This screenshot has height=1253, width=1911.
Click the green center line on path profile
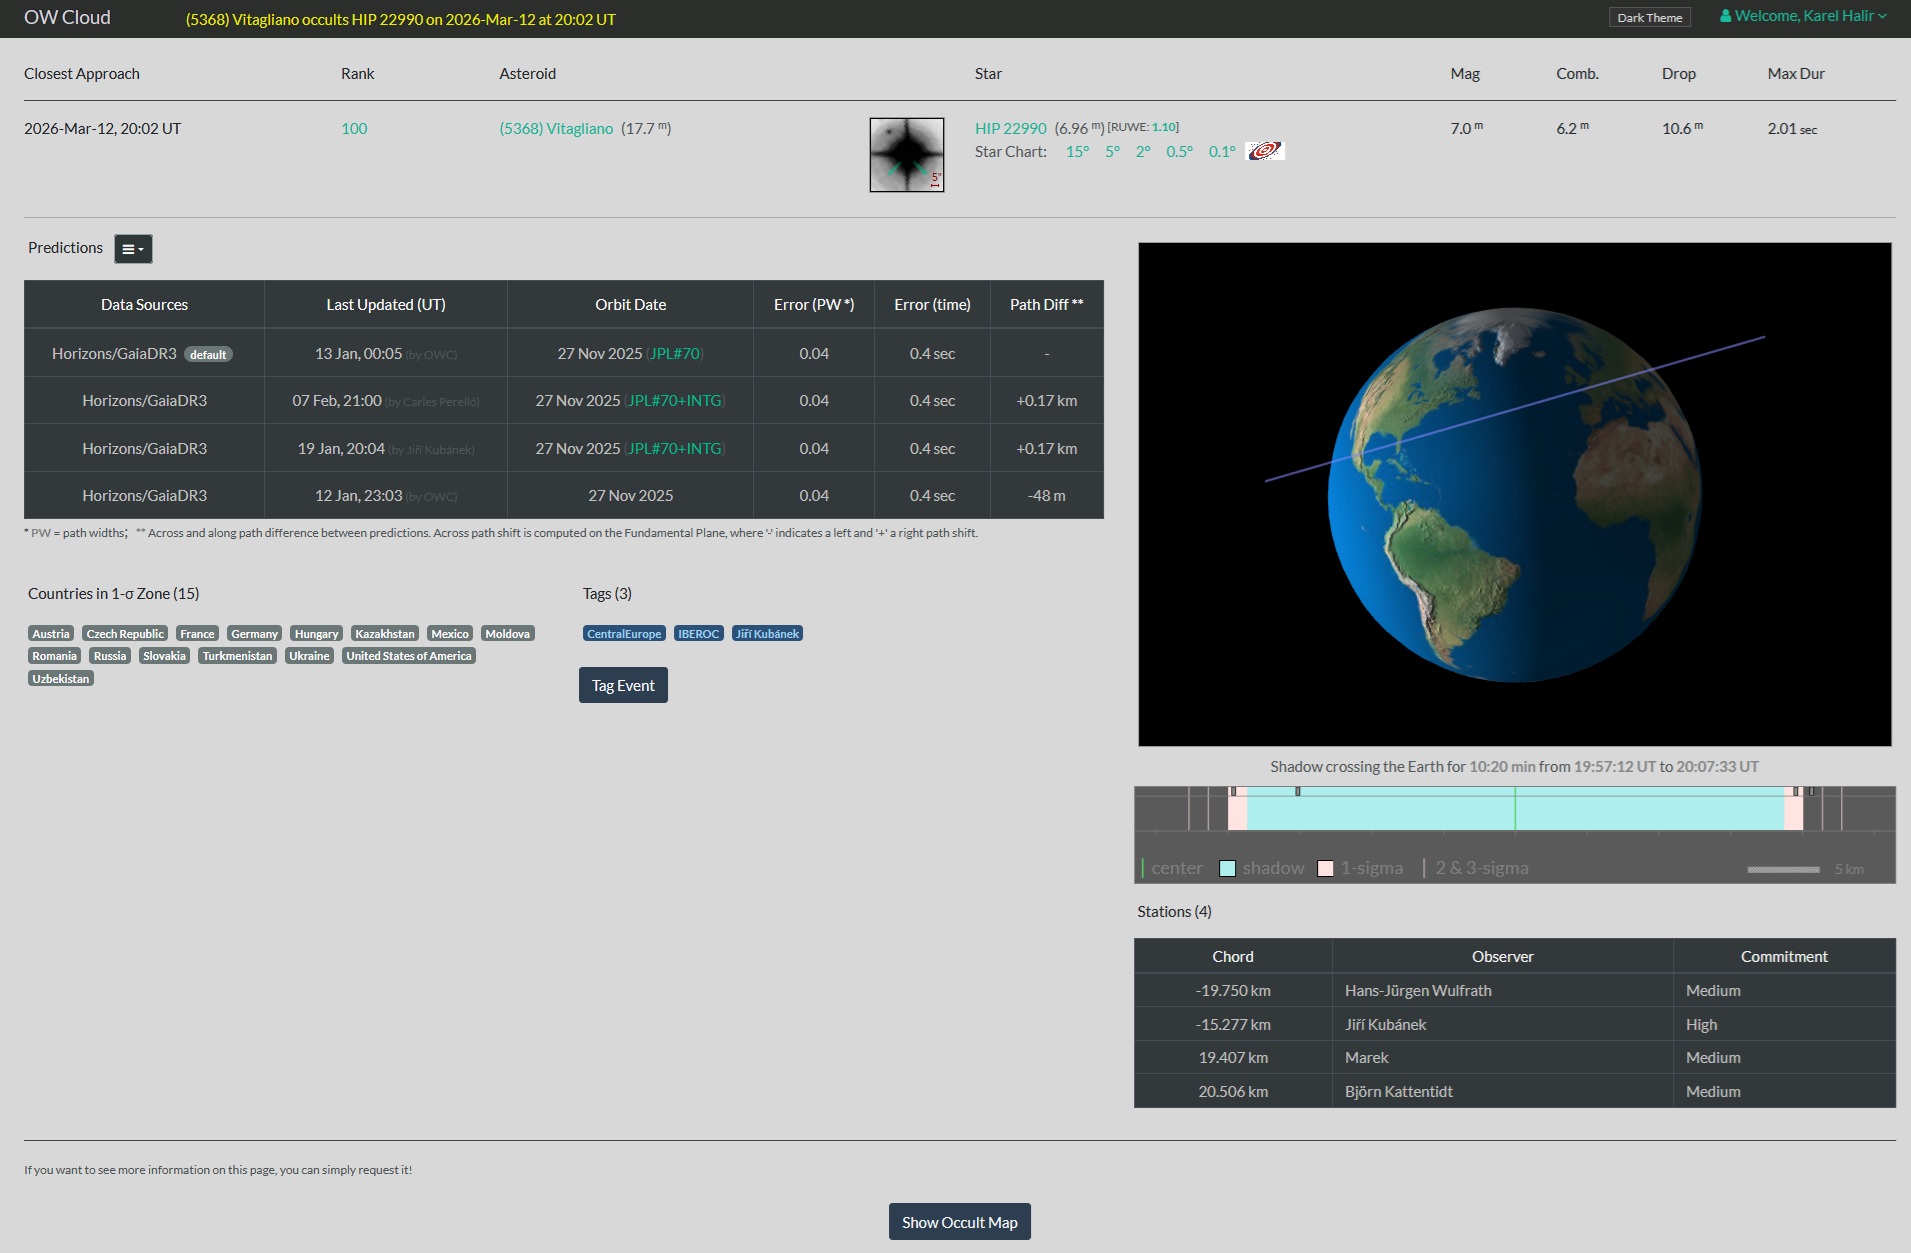(x=1514, y=808)
